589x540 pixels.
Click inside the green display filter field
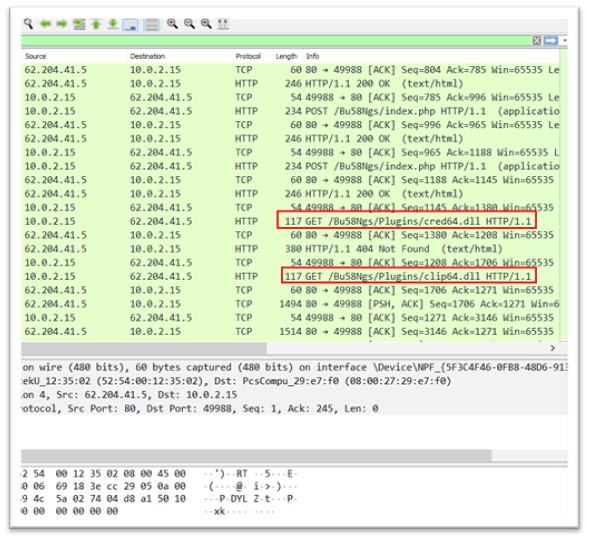tap(276, 40)
